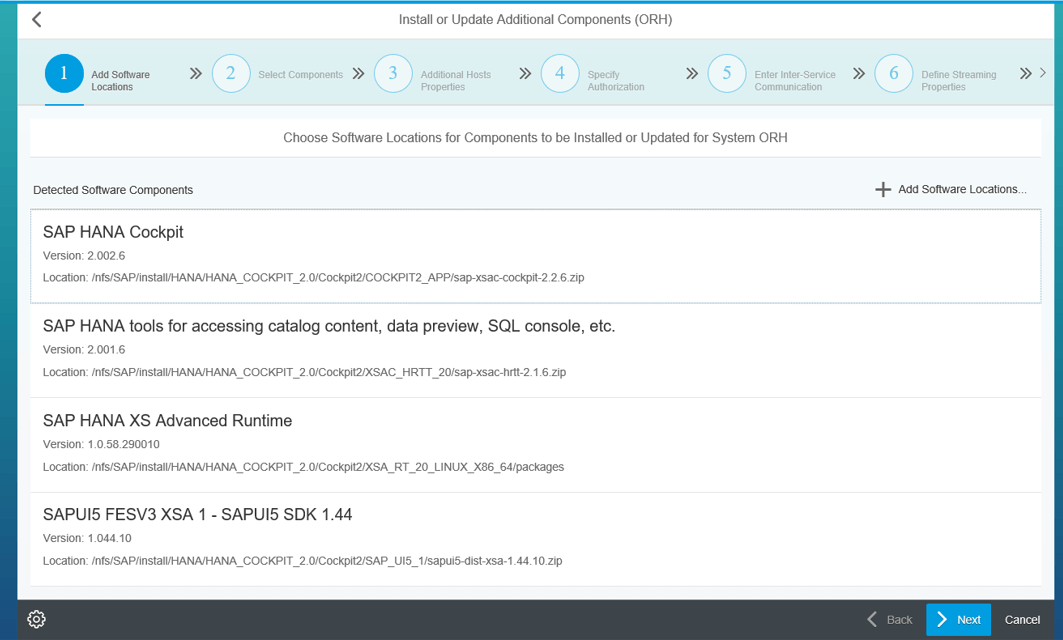Select SAP HANA tools for accessing catalog
This screenshot has width=1063, height=640.
click(x=536, y=351)
